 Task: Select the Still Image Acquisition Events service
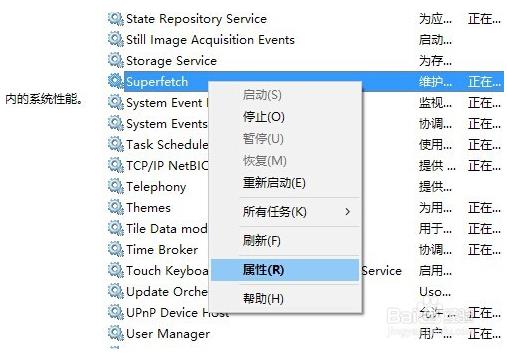[x=210, y=40]
